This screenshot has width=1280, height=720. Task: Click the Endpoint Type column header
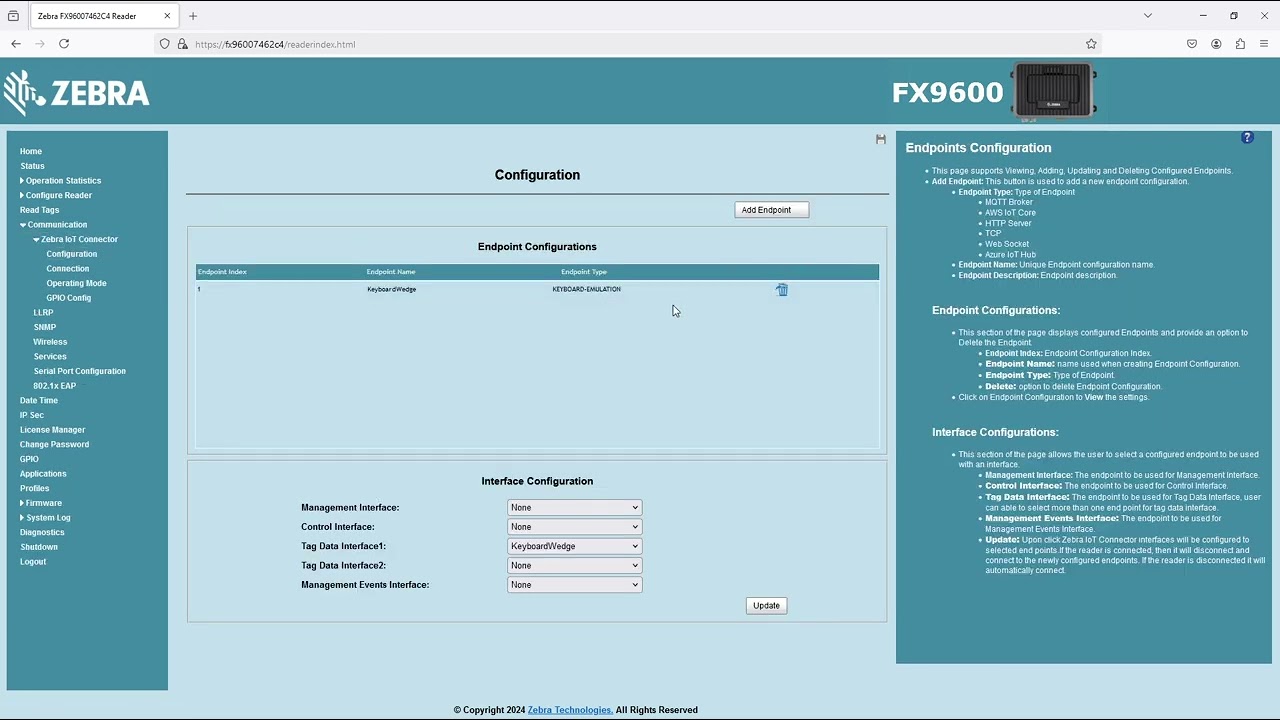584,272
